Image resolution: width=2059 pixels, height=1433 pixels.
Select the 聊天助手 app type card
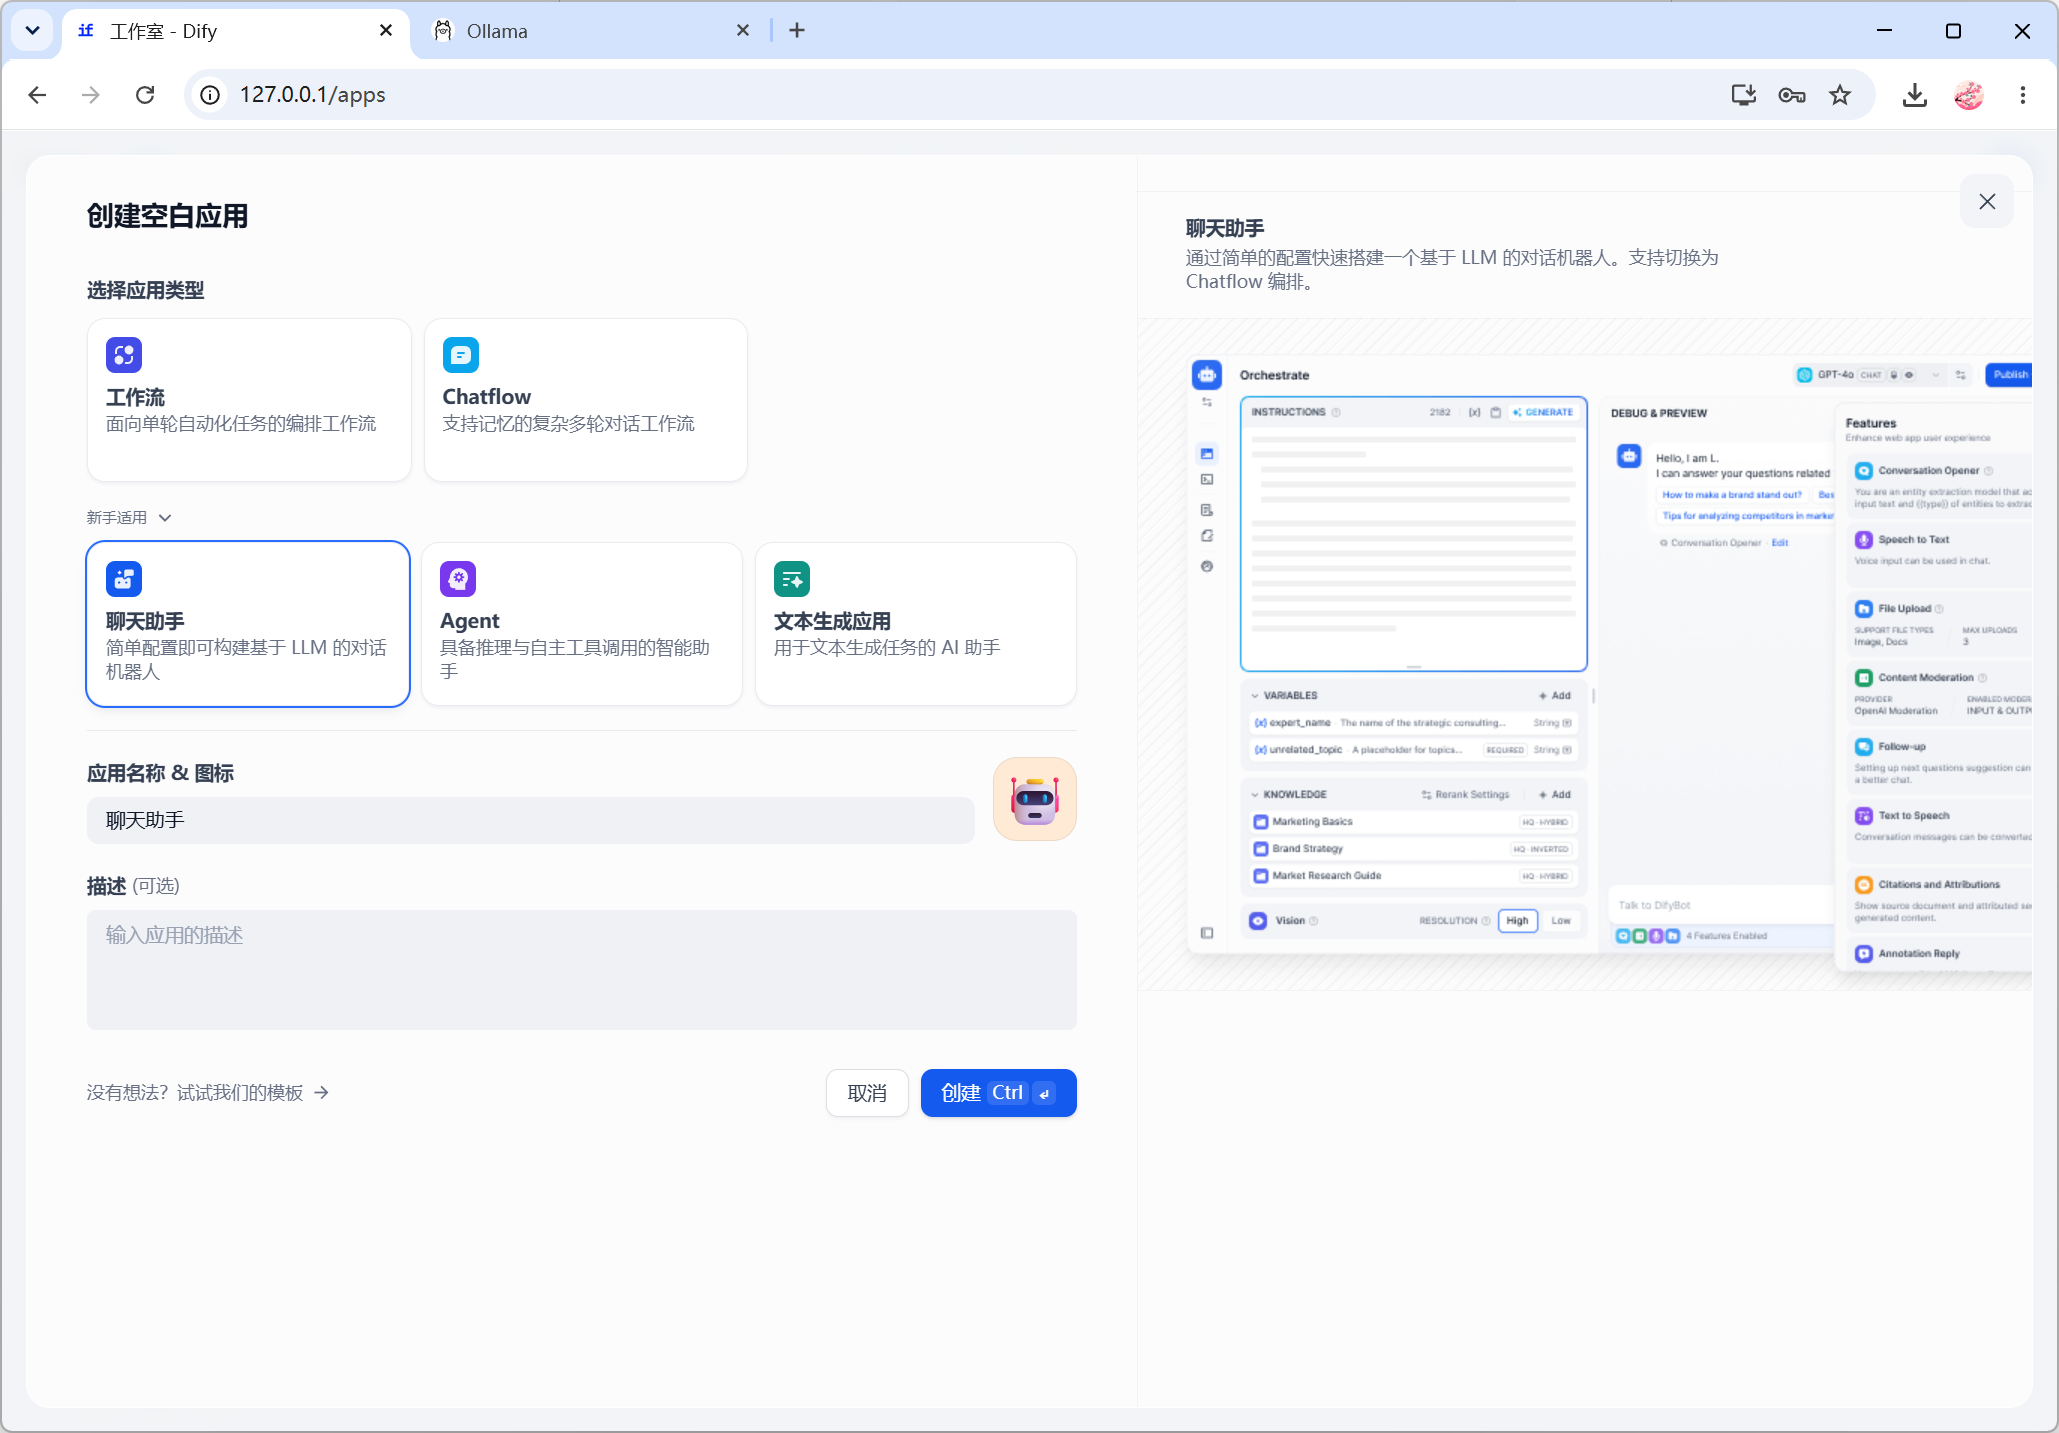[x=248, y=624]
